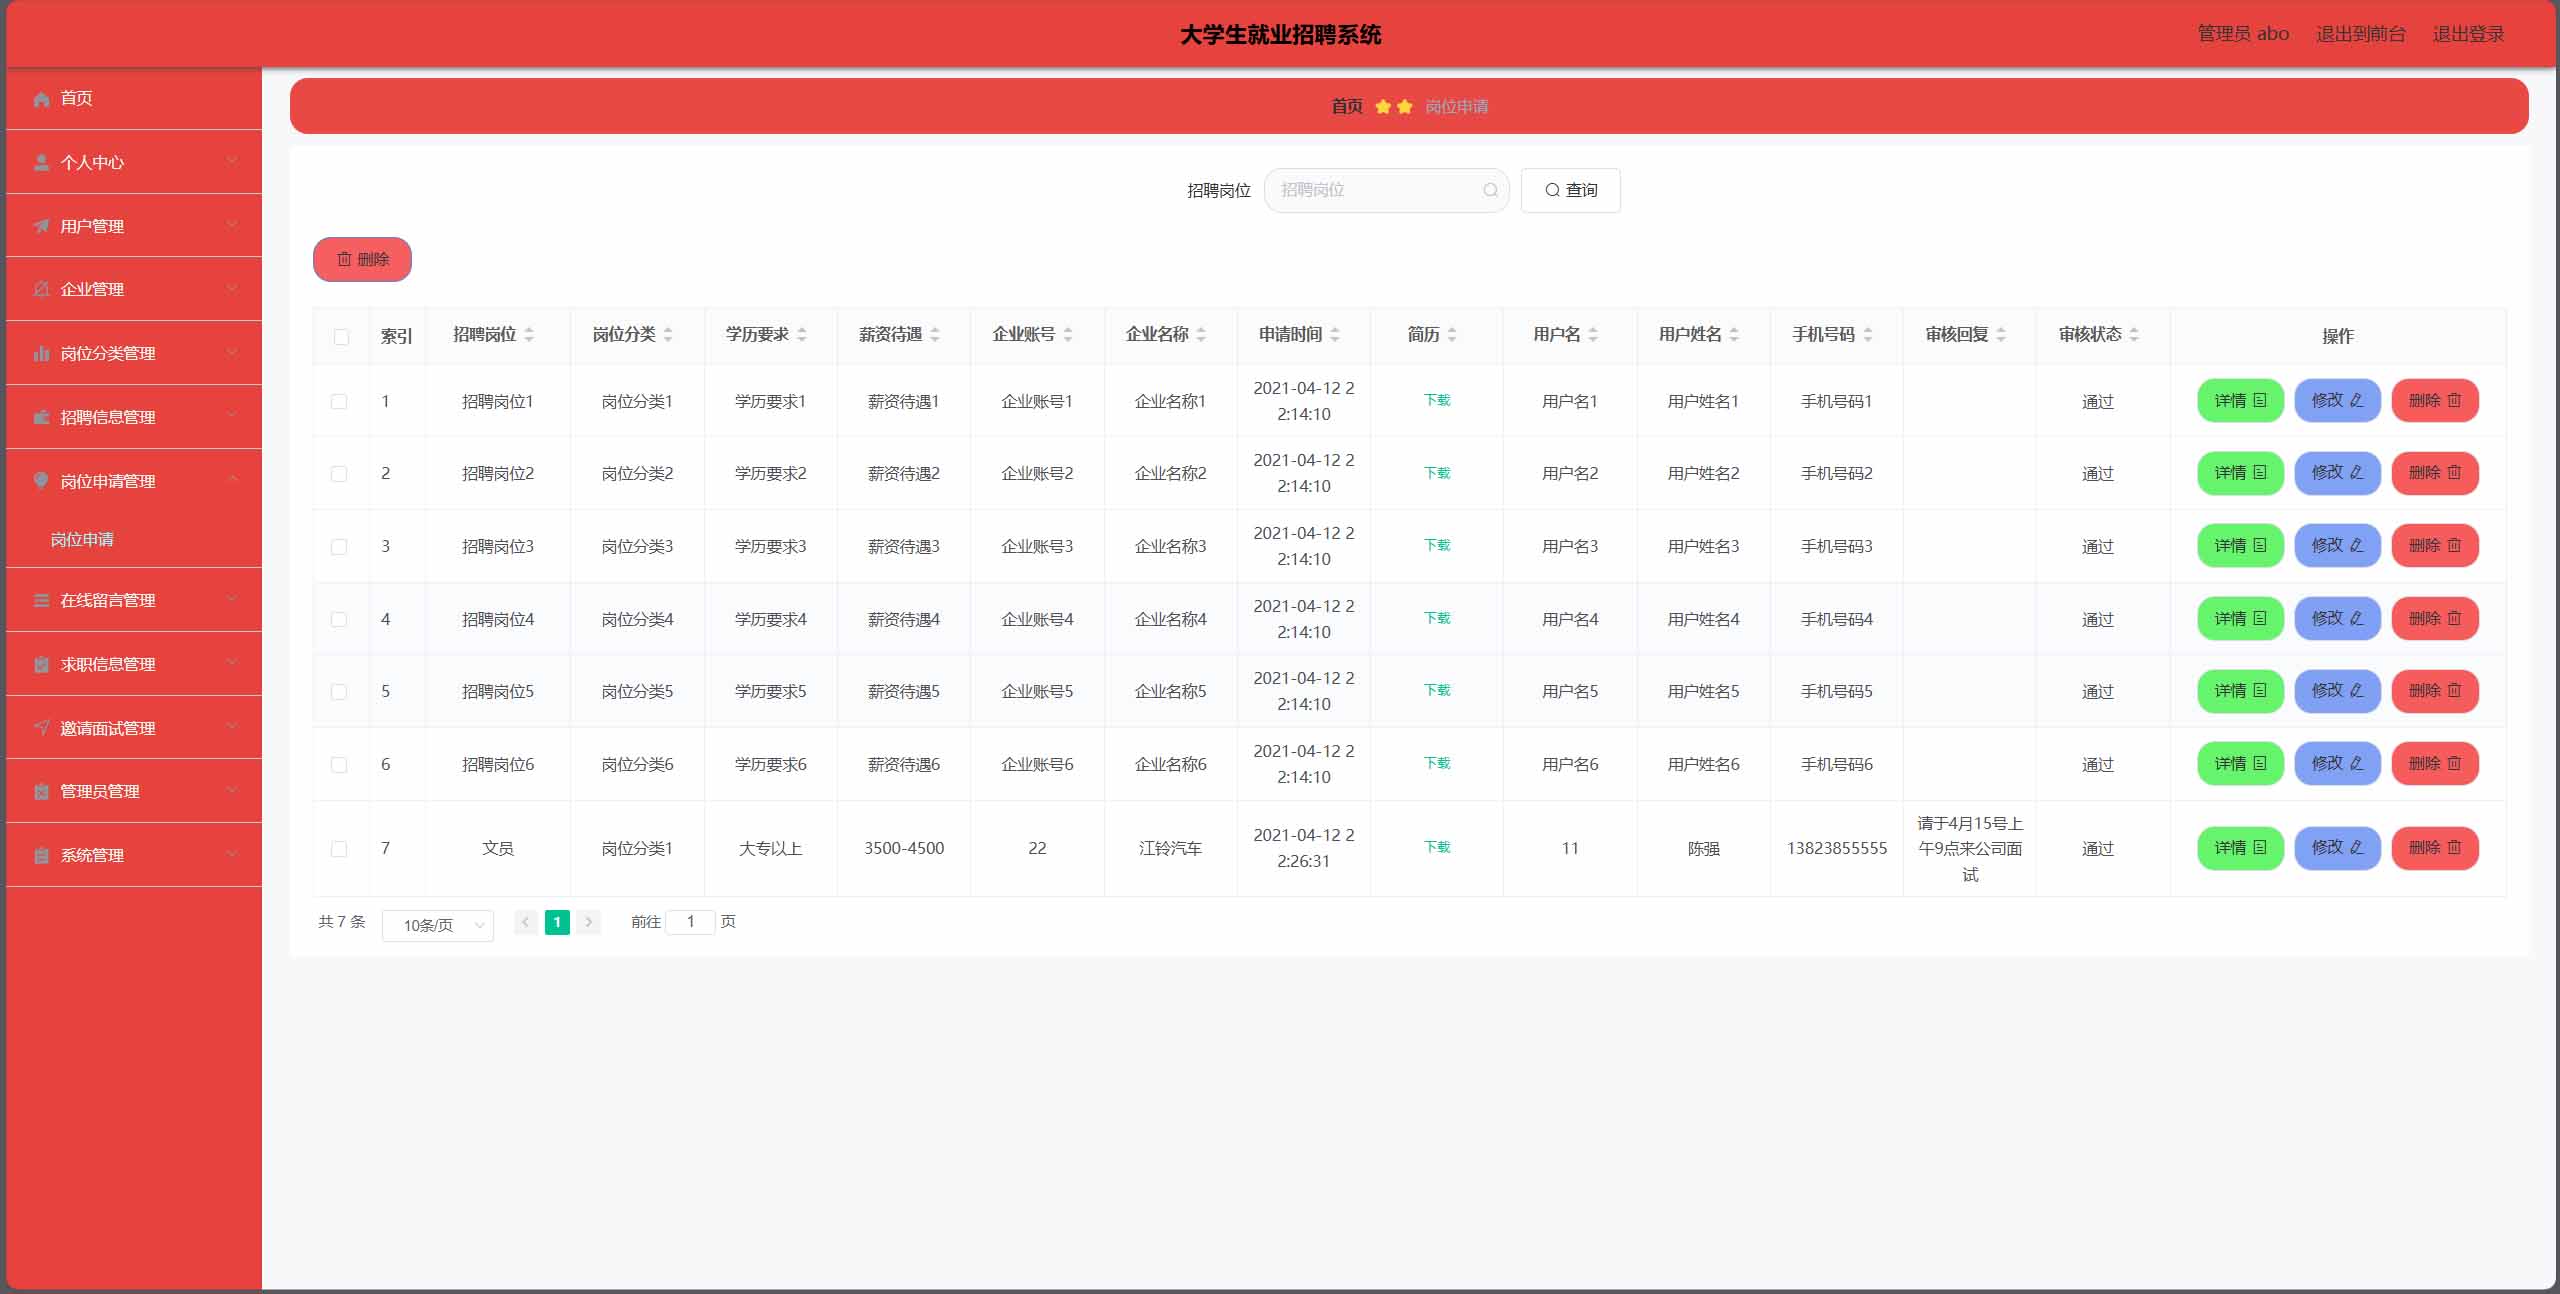Click 修改 for the 文员 row
This screenshot has height=1294, width=2560.
2337,848
